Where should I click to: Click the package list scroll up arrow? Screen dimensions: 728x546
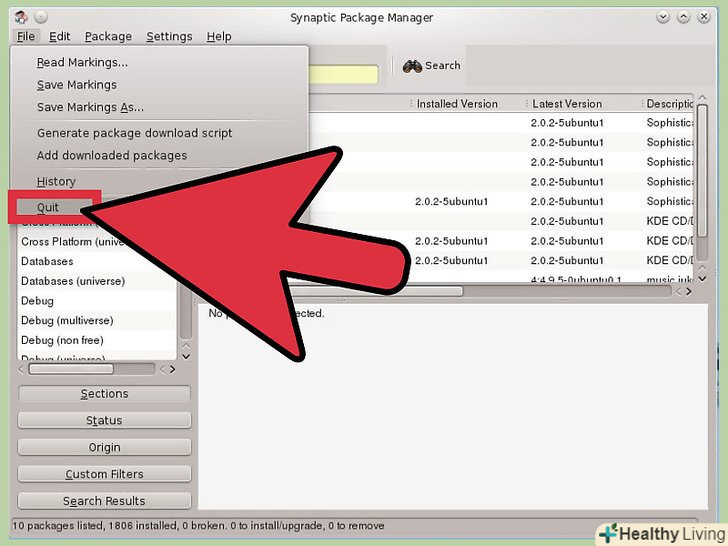coord(702,98)
